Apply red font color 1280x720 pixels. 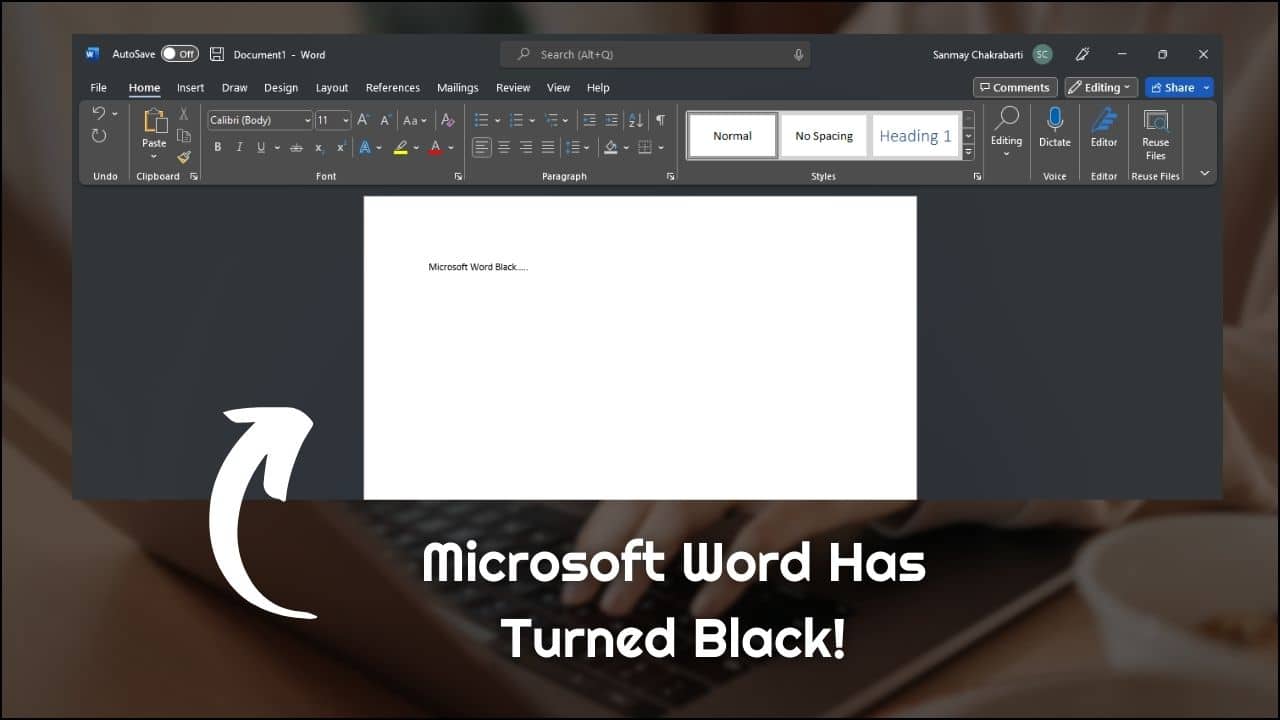point(435,147)
